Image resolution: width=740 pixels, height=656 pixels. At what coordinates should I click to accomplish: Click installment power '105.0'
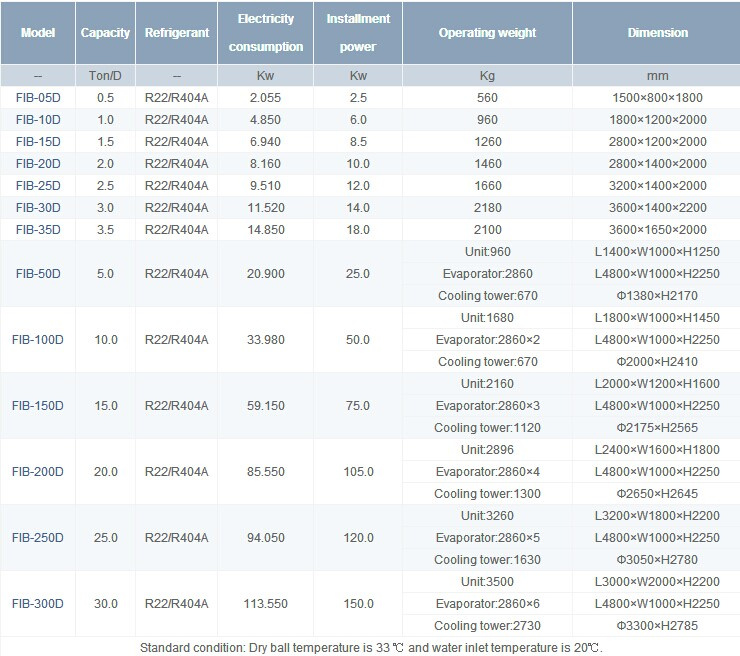pyautogui.click(x=358, y=471)
